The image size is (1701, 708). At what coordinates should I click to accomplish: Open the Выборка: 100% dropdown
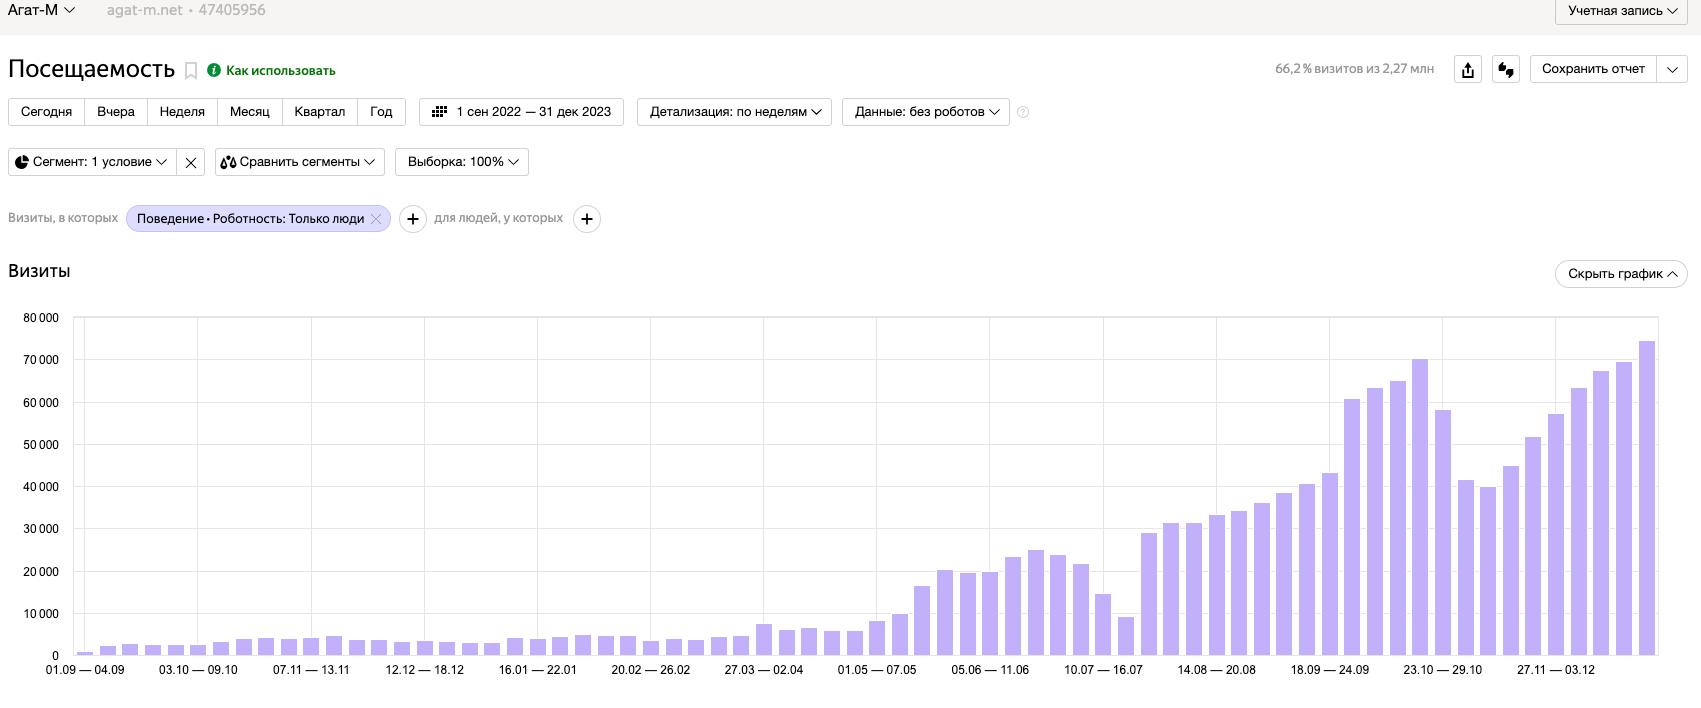pyautogui.click(x=462, y=162)
